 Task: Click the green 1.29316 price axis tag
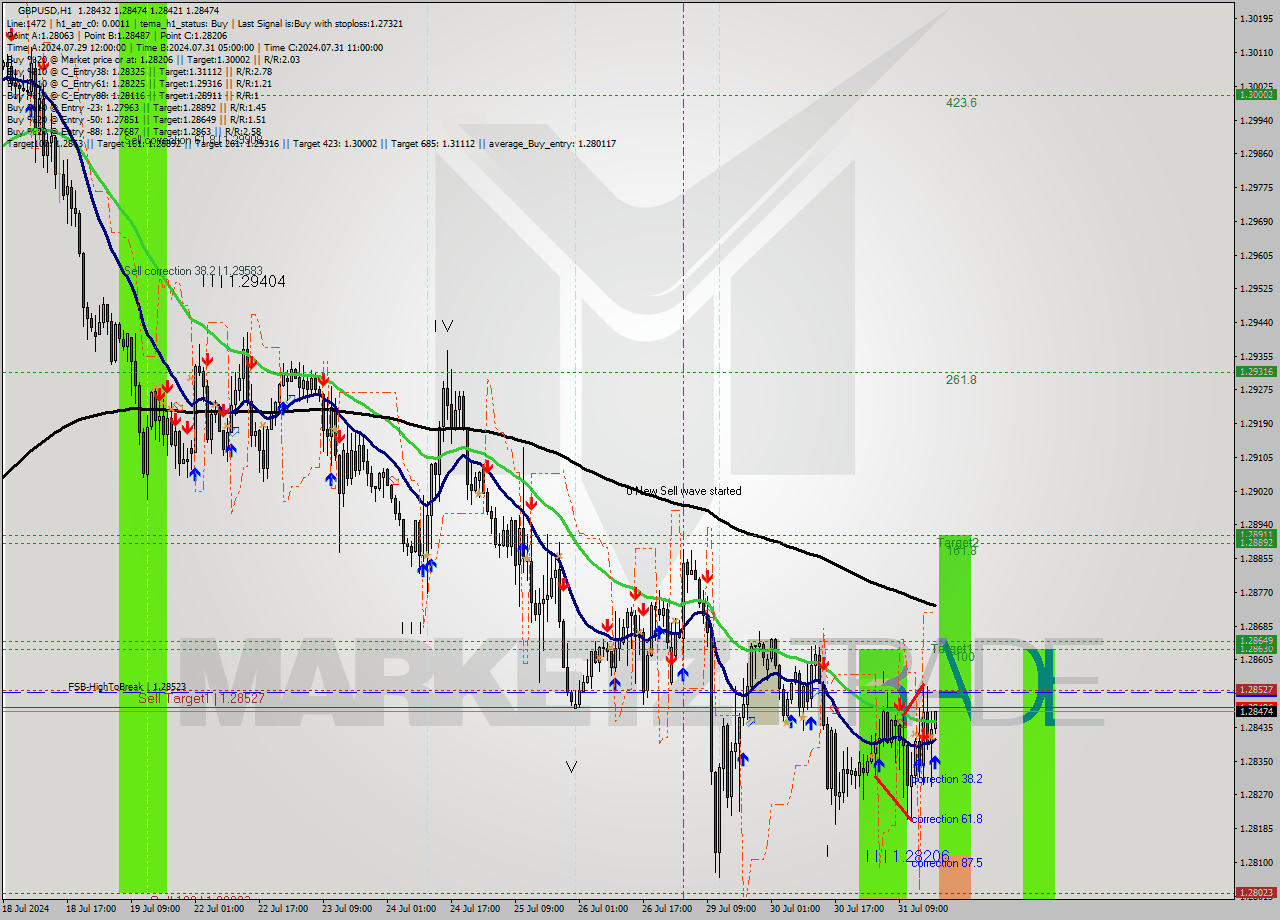coord(1256,371)
